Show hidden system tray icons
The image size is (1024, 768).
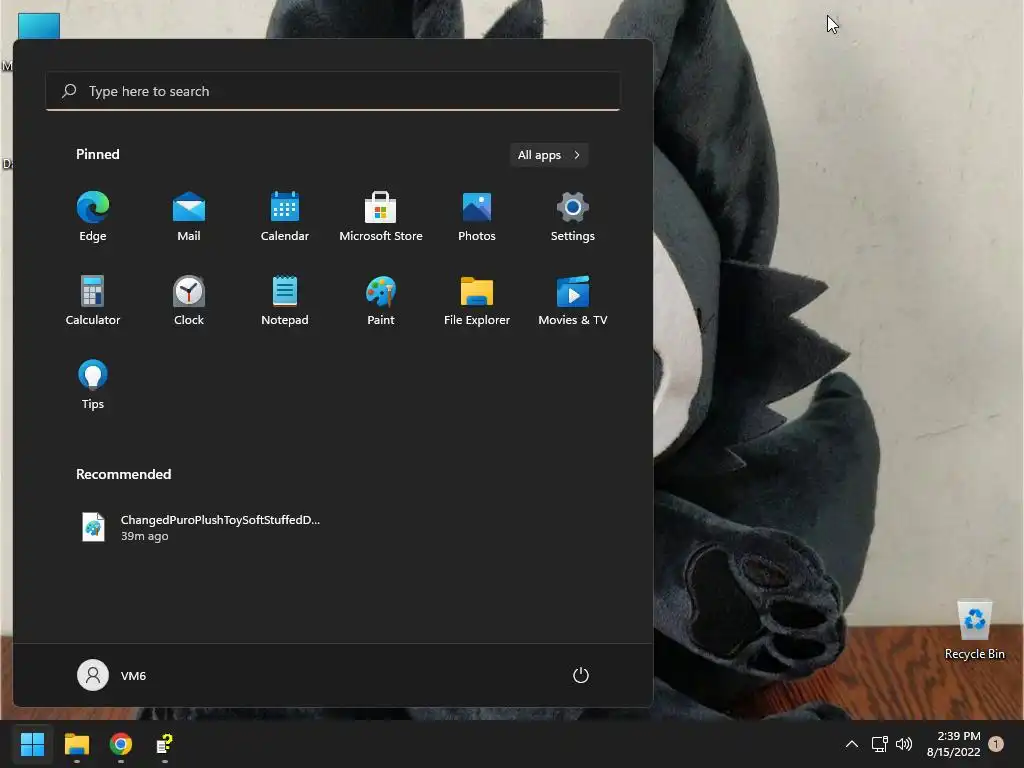852,744
